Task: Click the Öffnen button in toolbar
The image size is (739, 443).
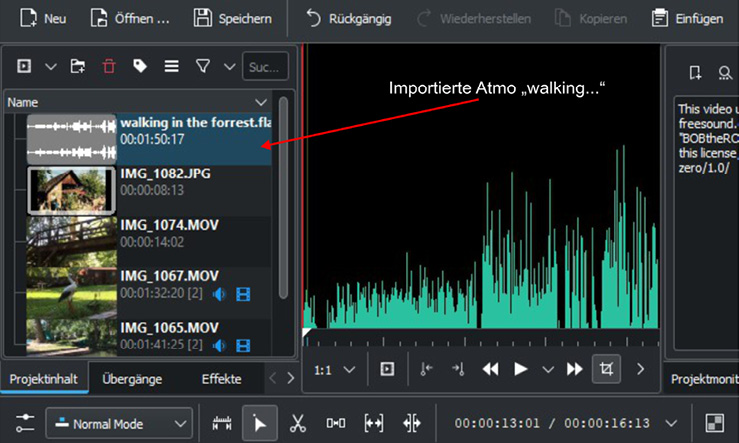Action: 129,18
